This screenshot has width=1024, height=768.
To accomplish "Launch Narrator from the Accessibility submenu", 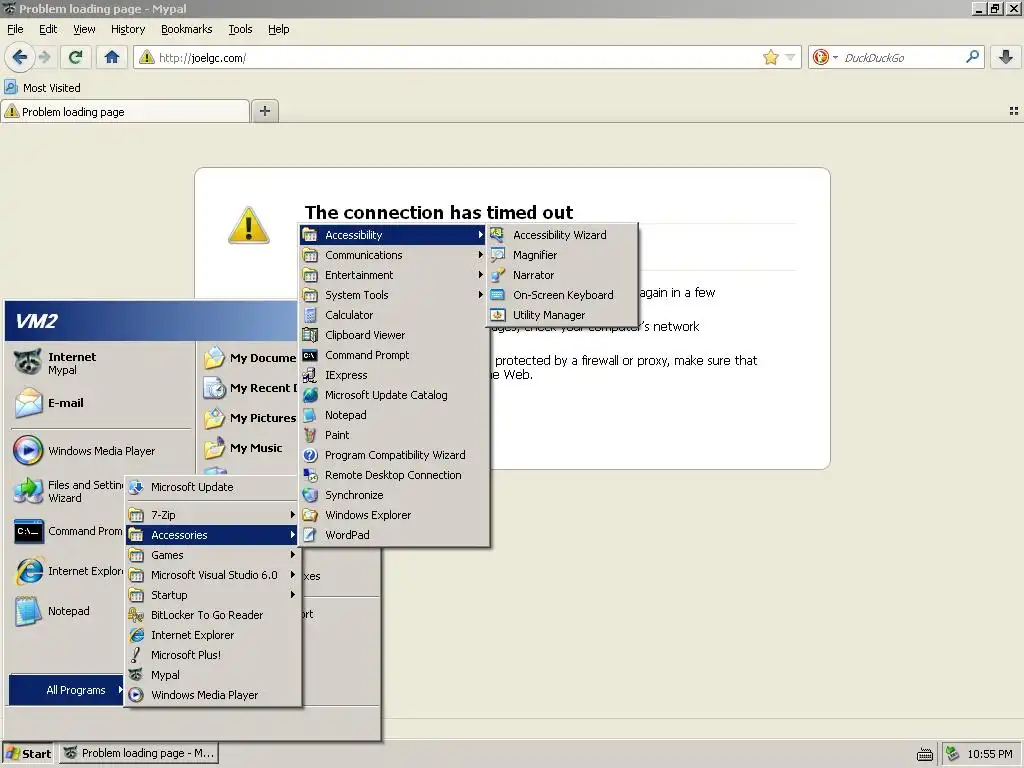I will 562,275.
